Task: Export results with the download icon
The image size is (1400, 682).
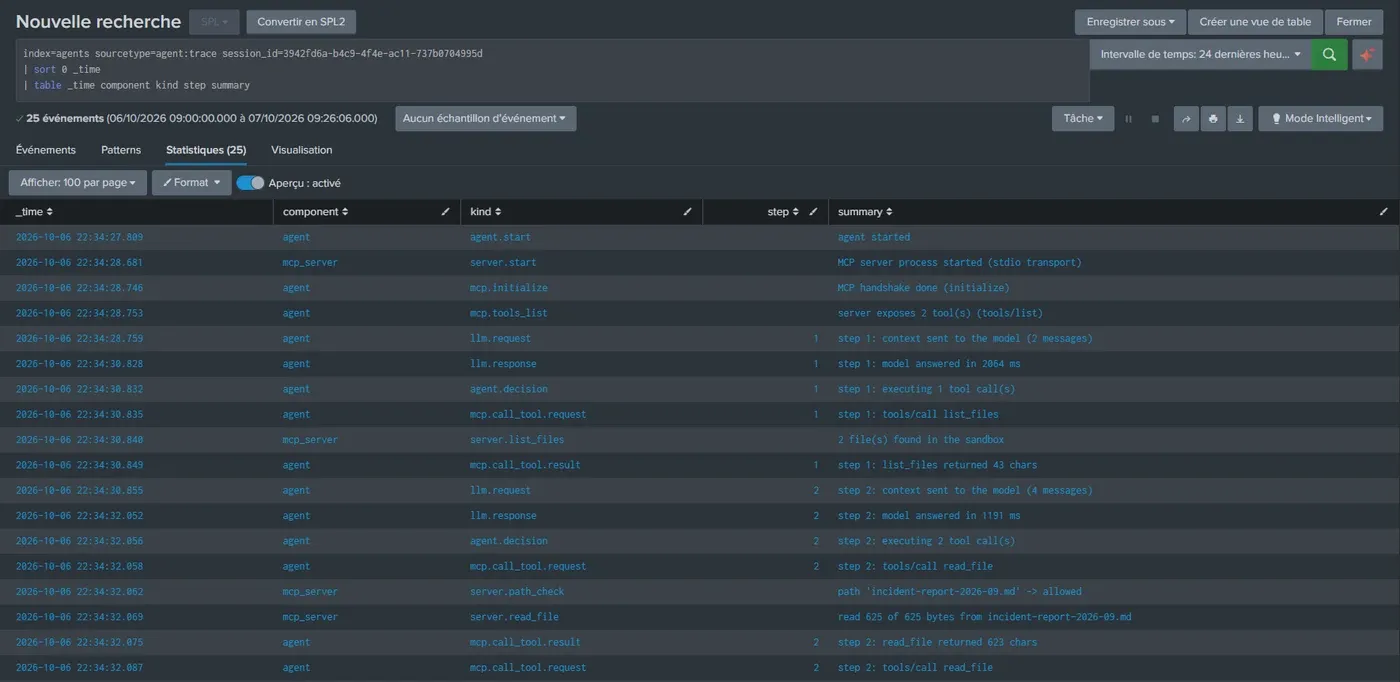Action: tap(1240, 119)
